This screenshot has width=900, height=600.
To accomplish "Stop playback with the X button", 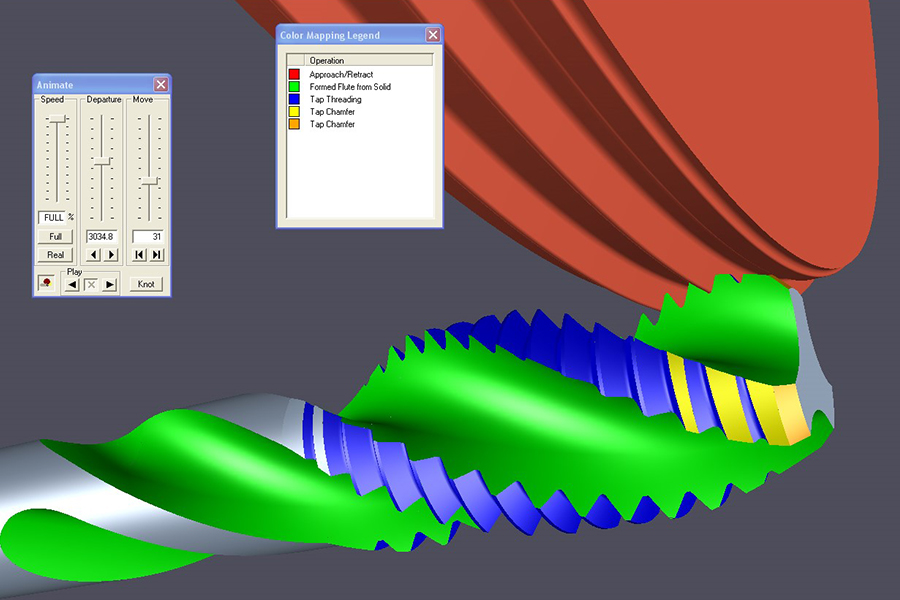I will click(x=91, y=284).
